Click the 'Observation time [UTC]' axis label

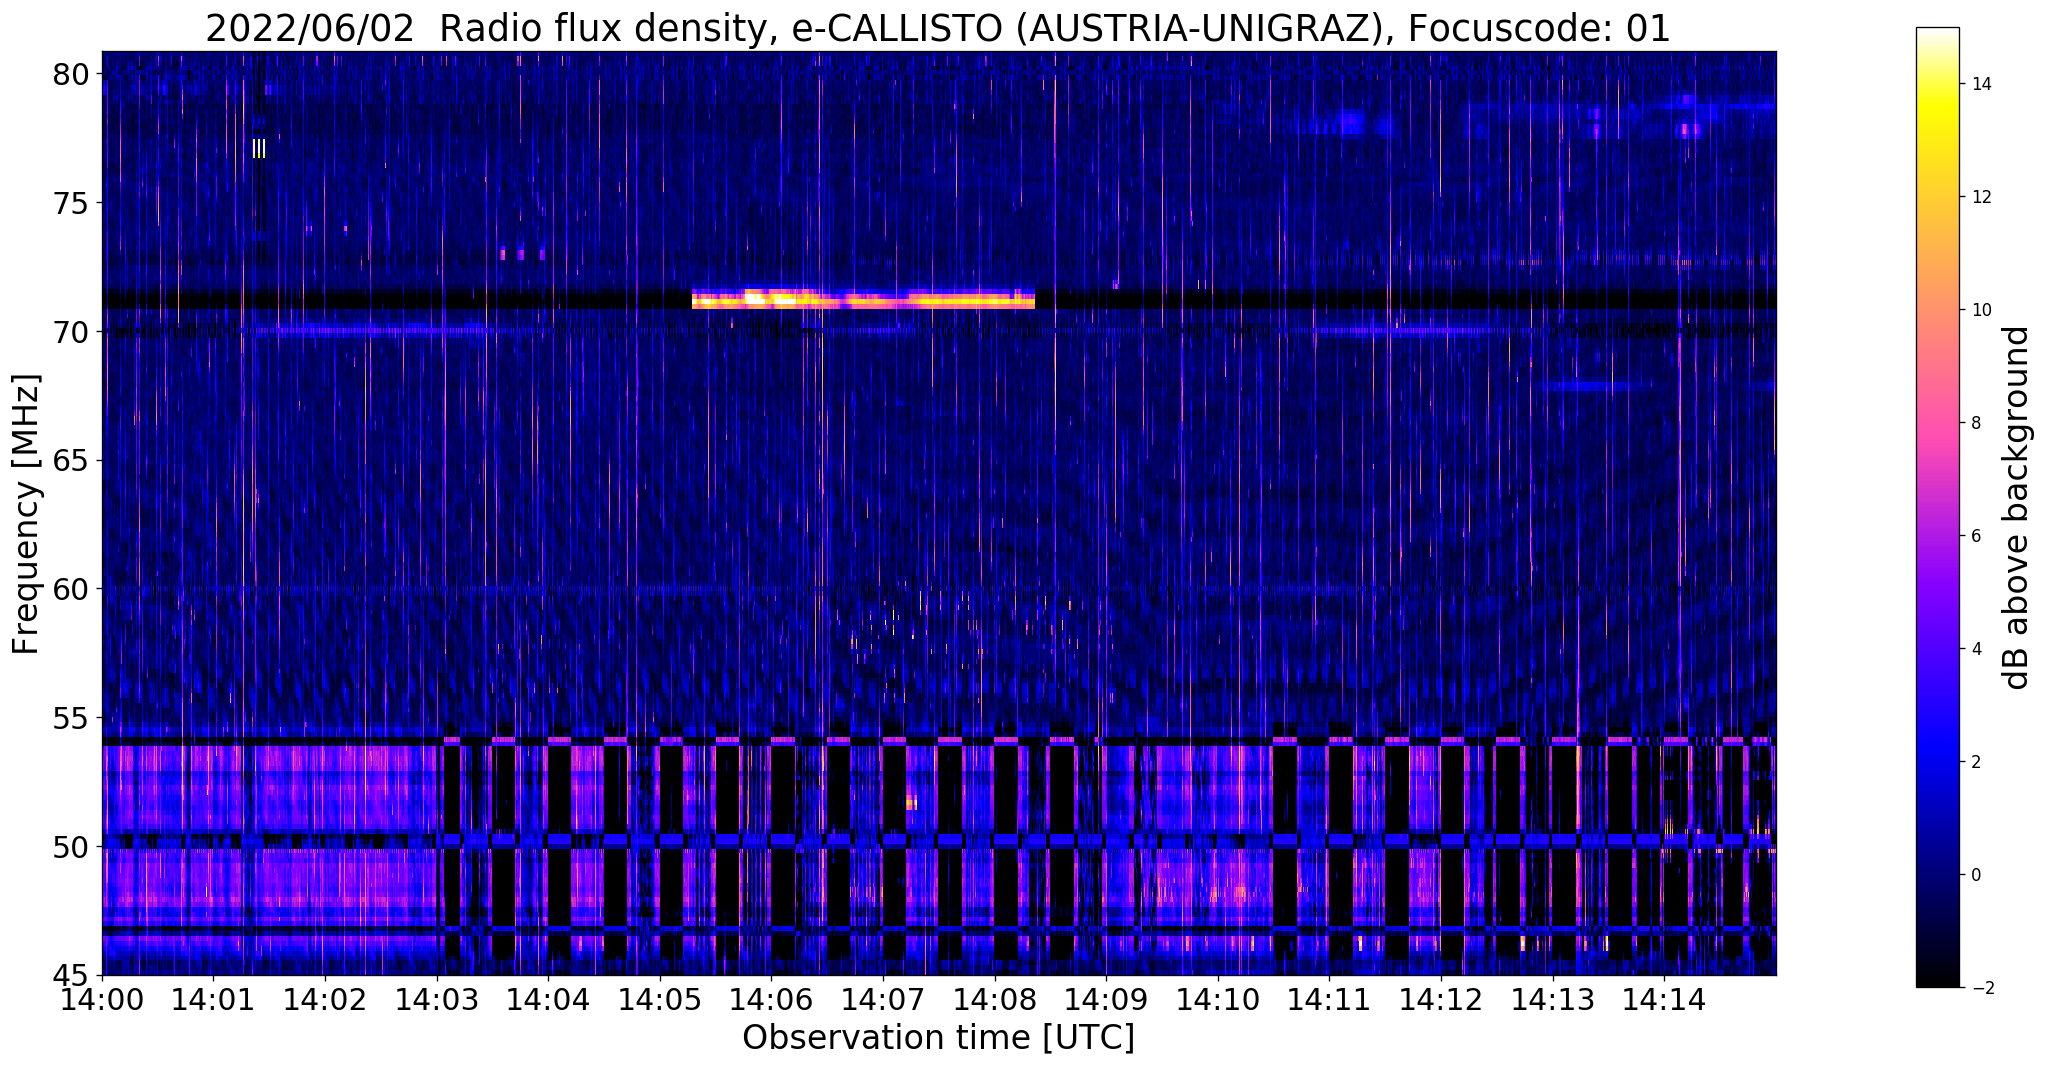click(938, 1038)
